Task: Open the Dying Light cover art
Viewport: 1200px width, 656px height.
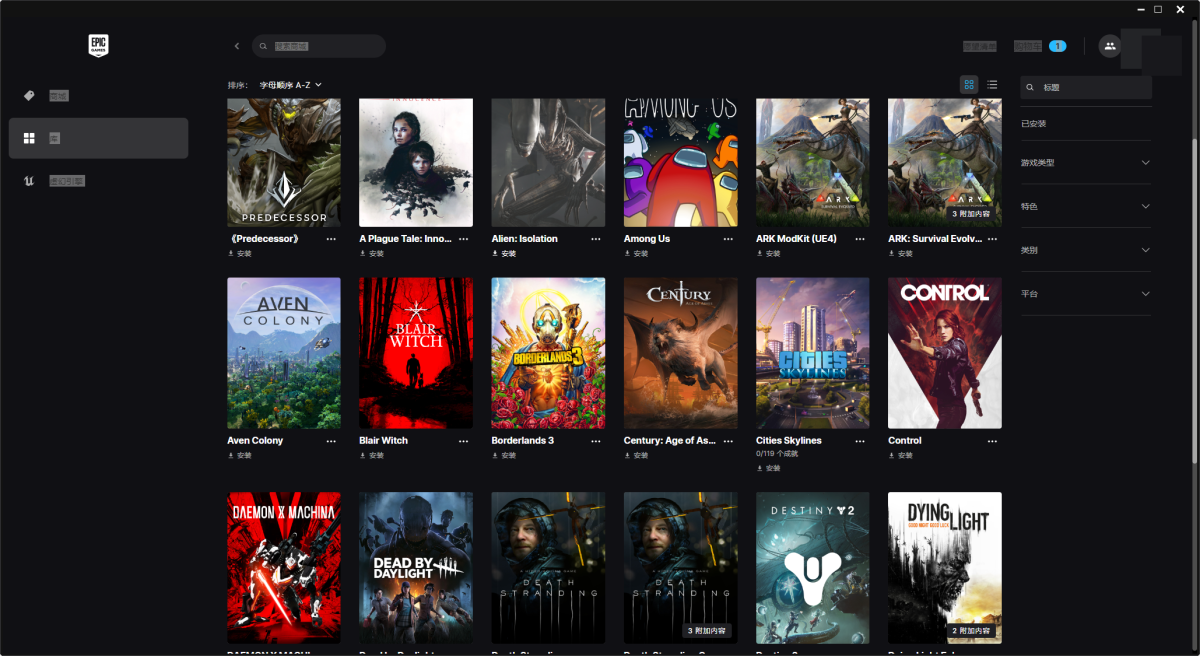Action: [x=945, y=567]
